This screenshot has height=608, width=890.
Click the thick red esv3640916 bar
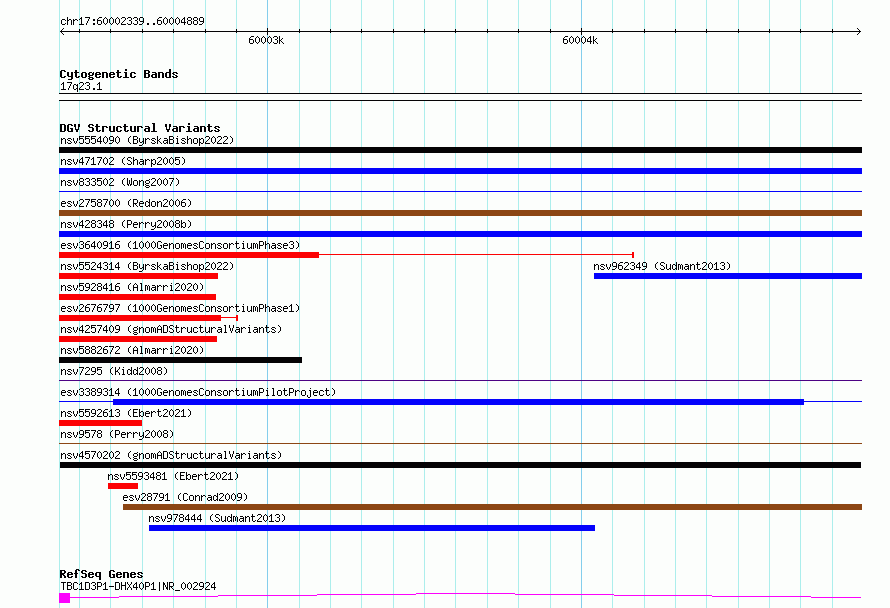[189, 255]
